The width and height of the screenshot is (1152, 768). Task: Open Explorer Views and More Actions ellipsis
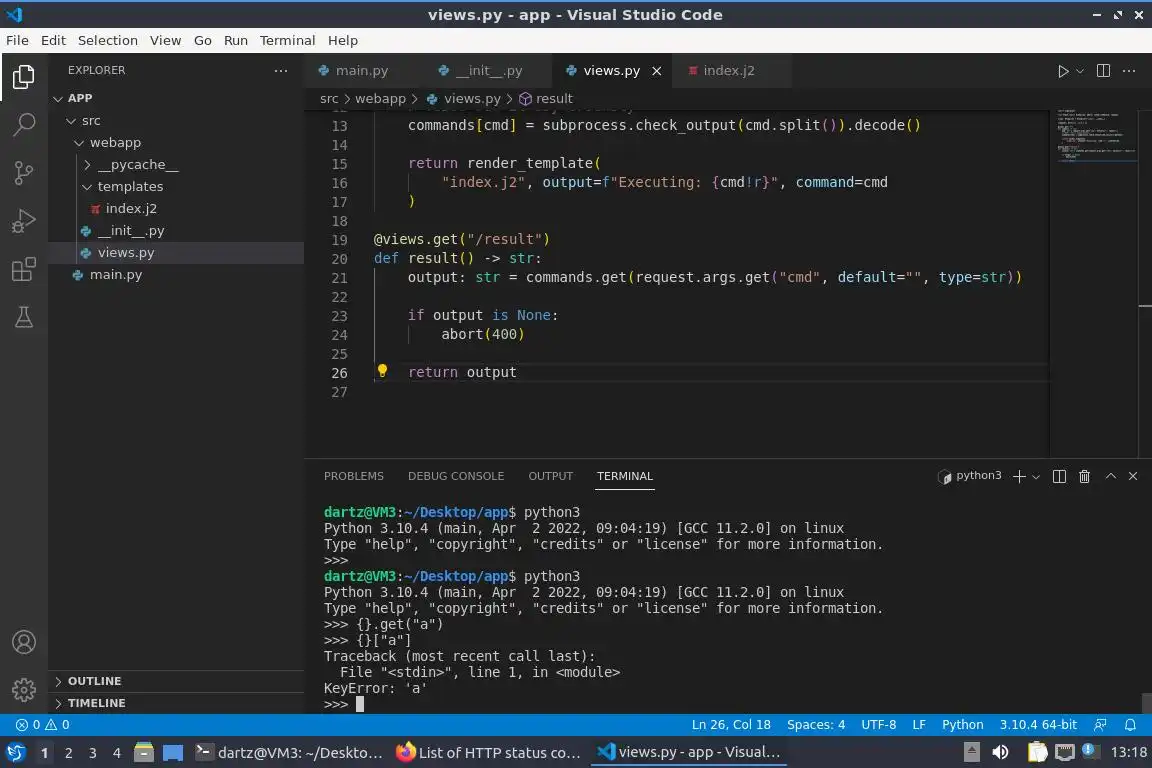(281, 71)
